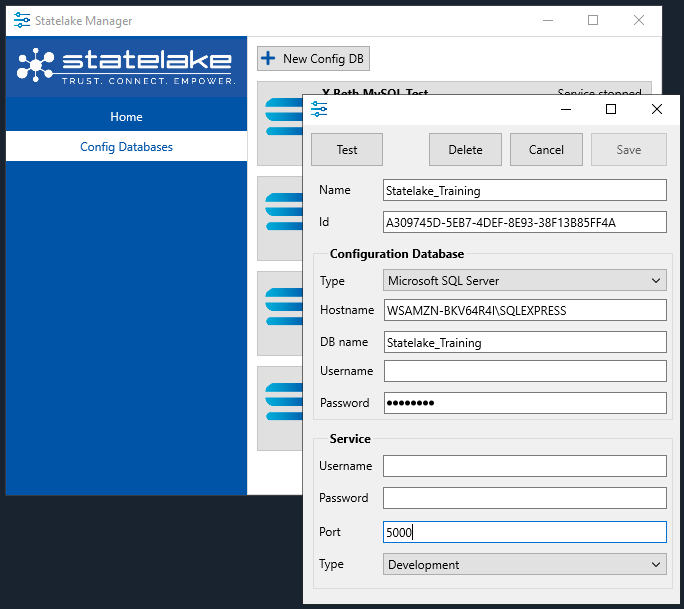Click the Hostname label

[x=347, y=310]
